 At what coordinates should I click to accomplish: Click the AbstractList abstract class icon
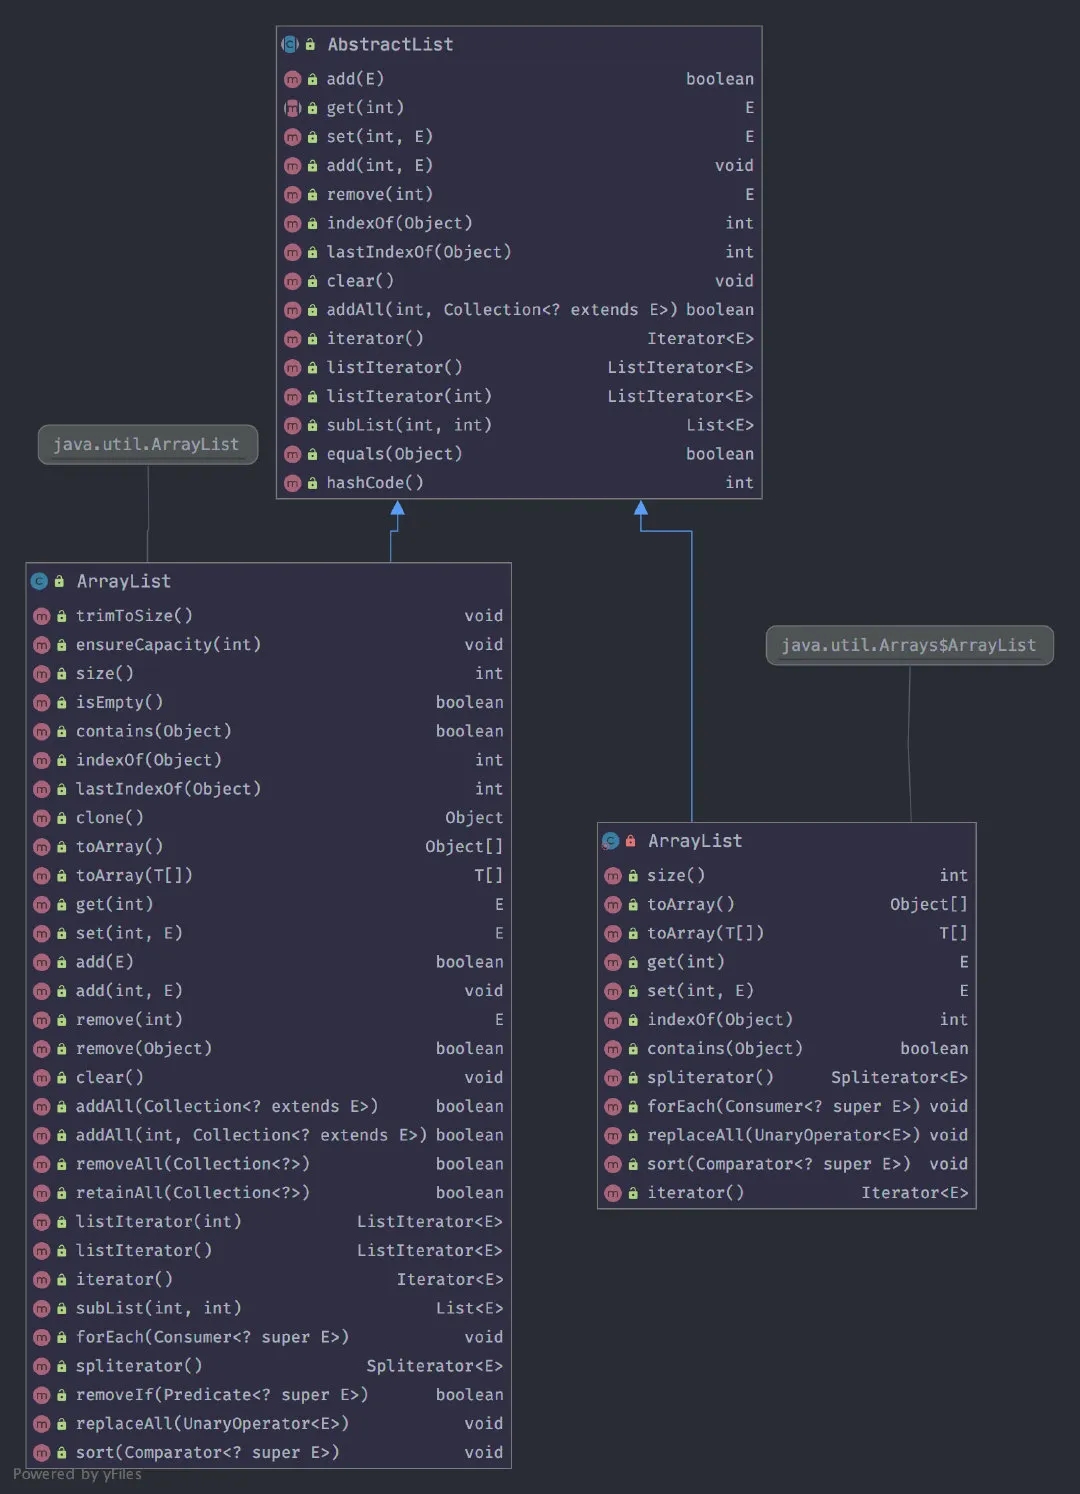point(290,45)
